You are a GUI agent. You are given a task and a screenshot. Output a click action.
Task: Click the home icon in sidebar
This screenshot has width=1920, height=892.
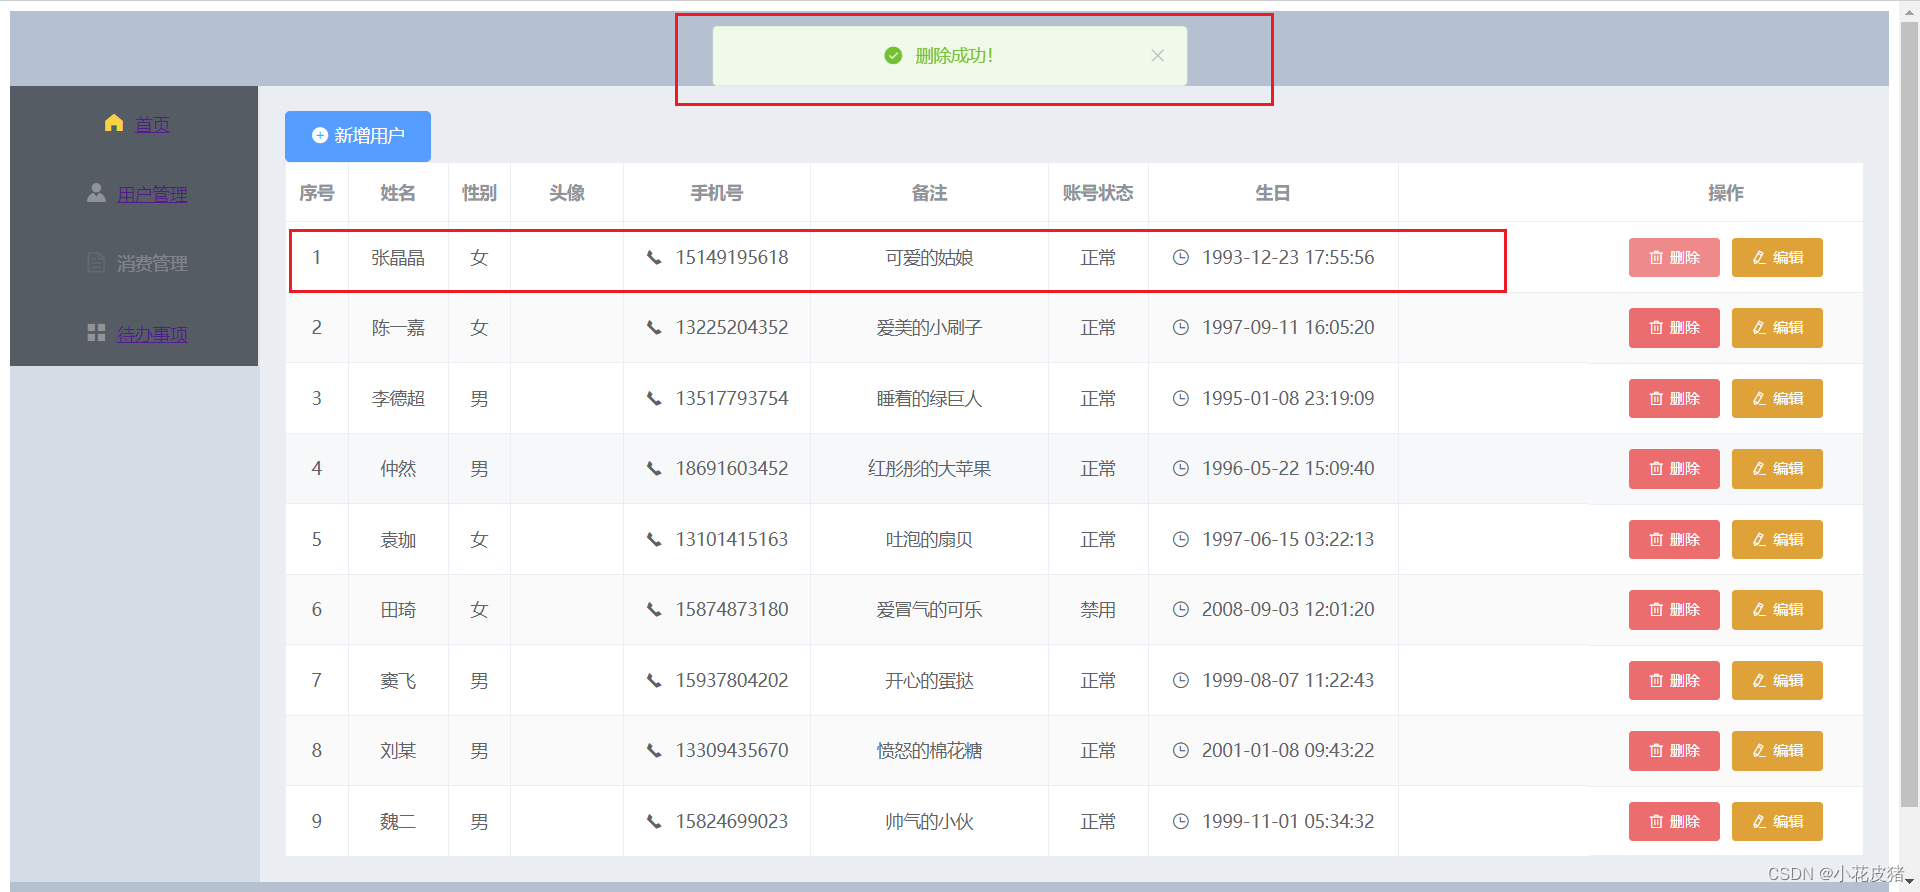click(114, 123)
